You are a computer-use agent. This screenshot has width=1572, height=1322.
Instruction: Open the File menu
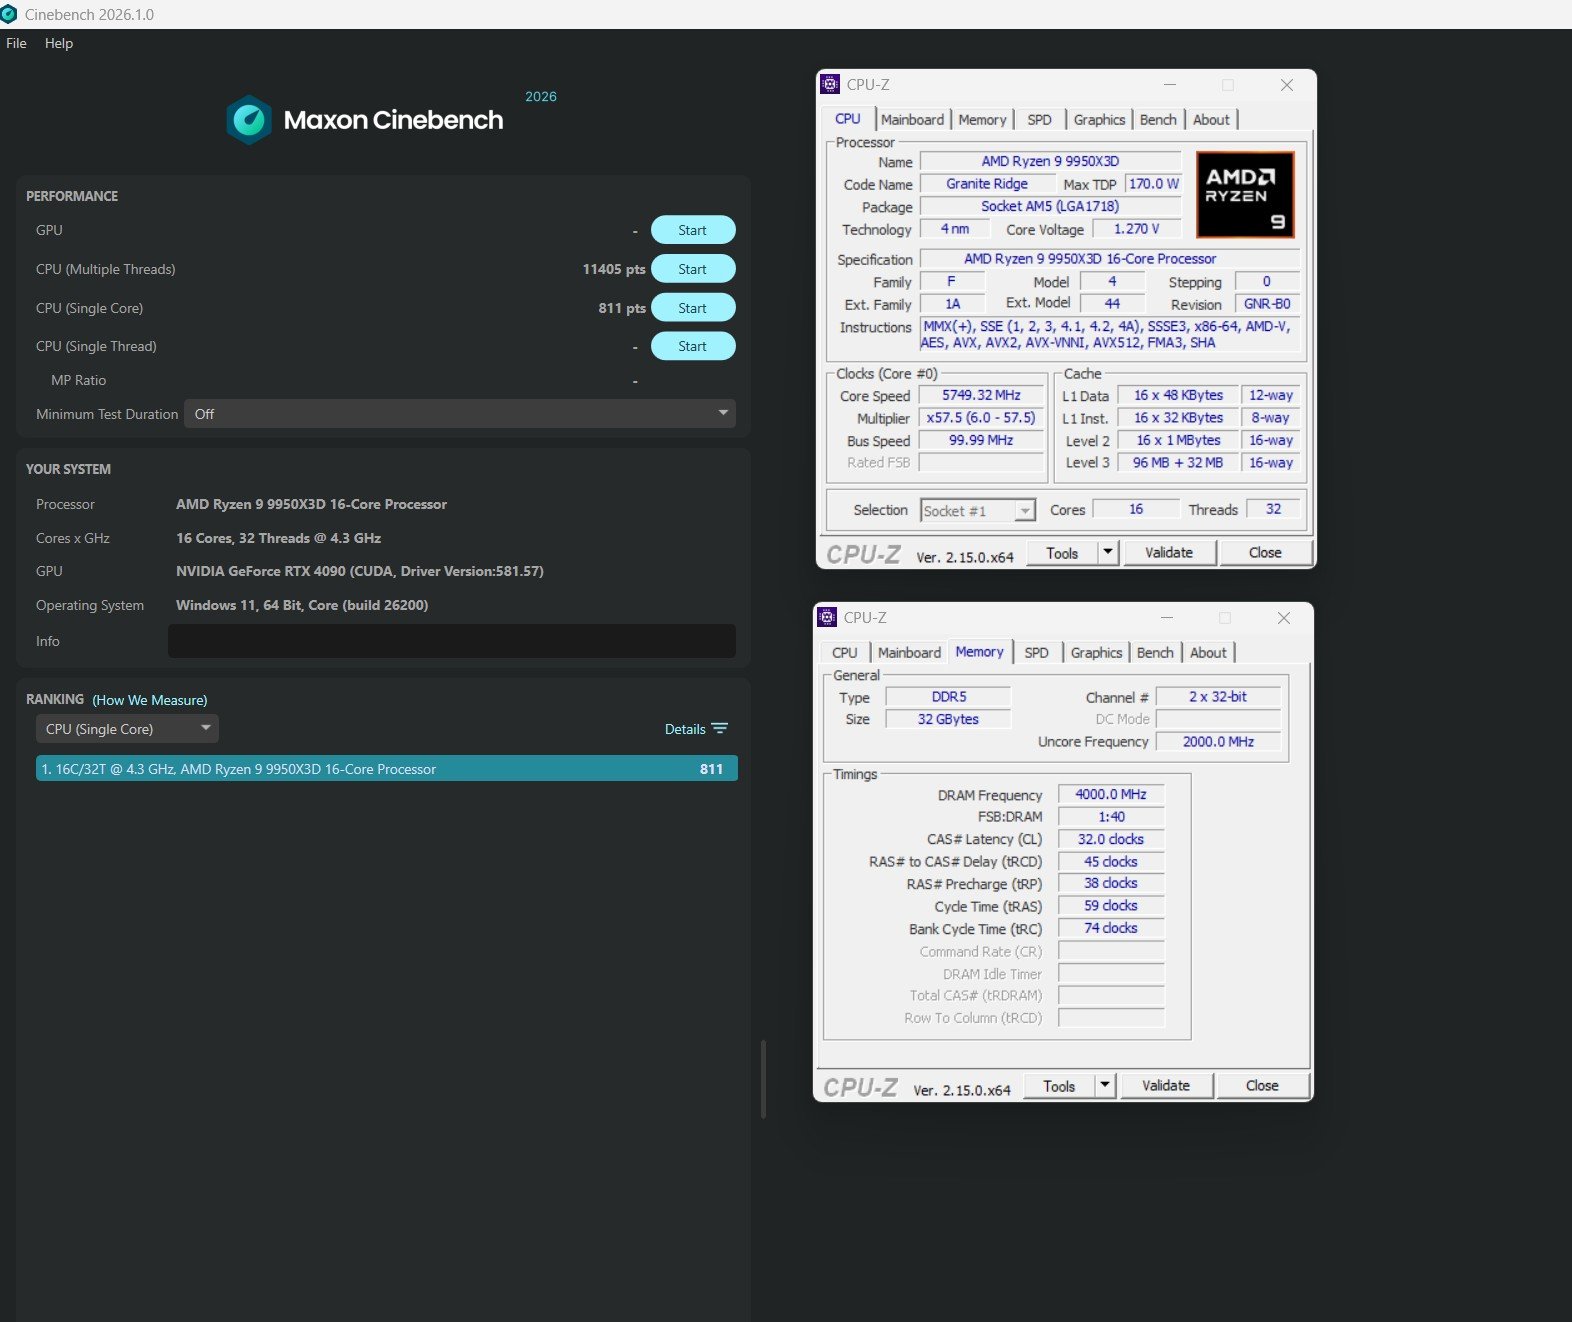click(16, 43)
